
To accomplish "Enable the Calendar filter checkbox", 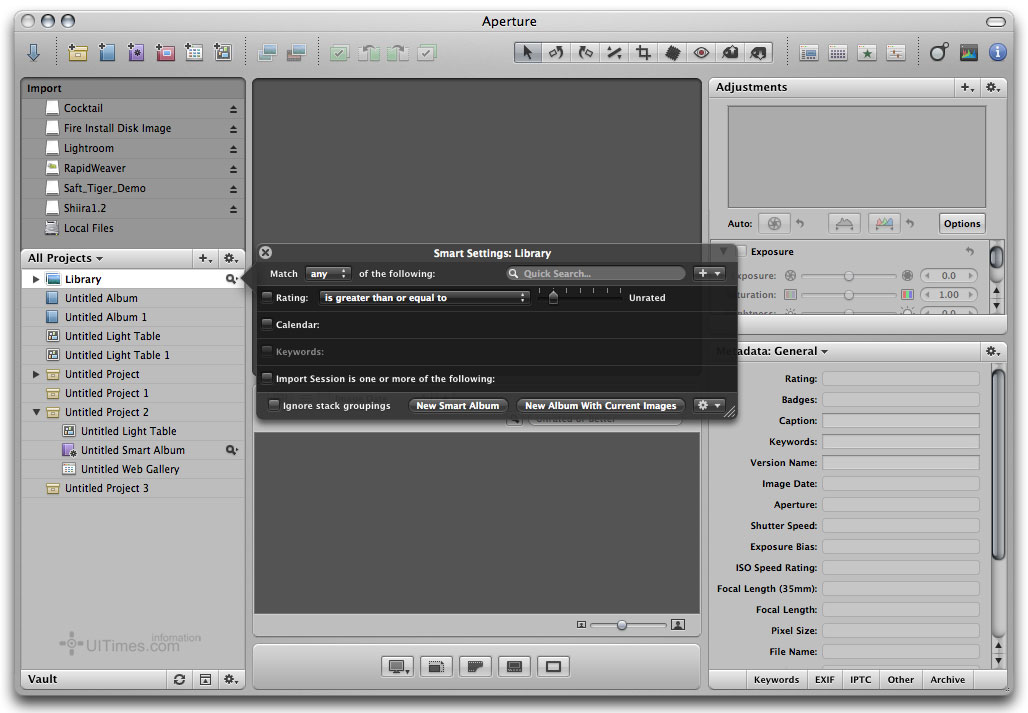I will pyautogui.click(x=267, y=324).
